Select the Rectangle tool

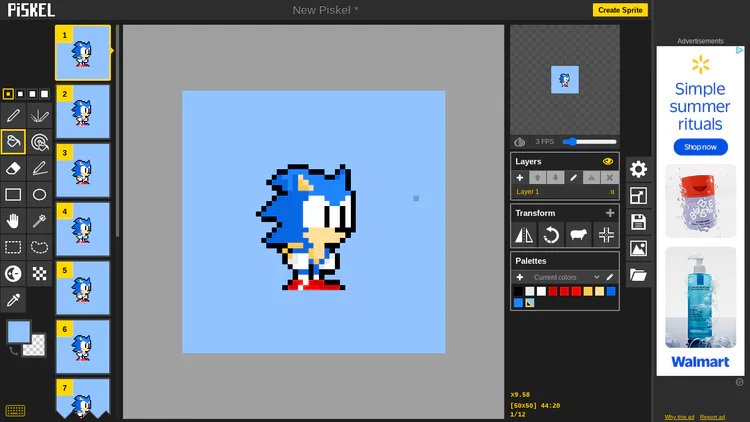(13, 194)
